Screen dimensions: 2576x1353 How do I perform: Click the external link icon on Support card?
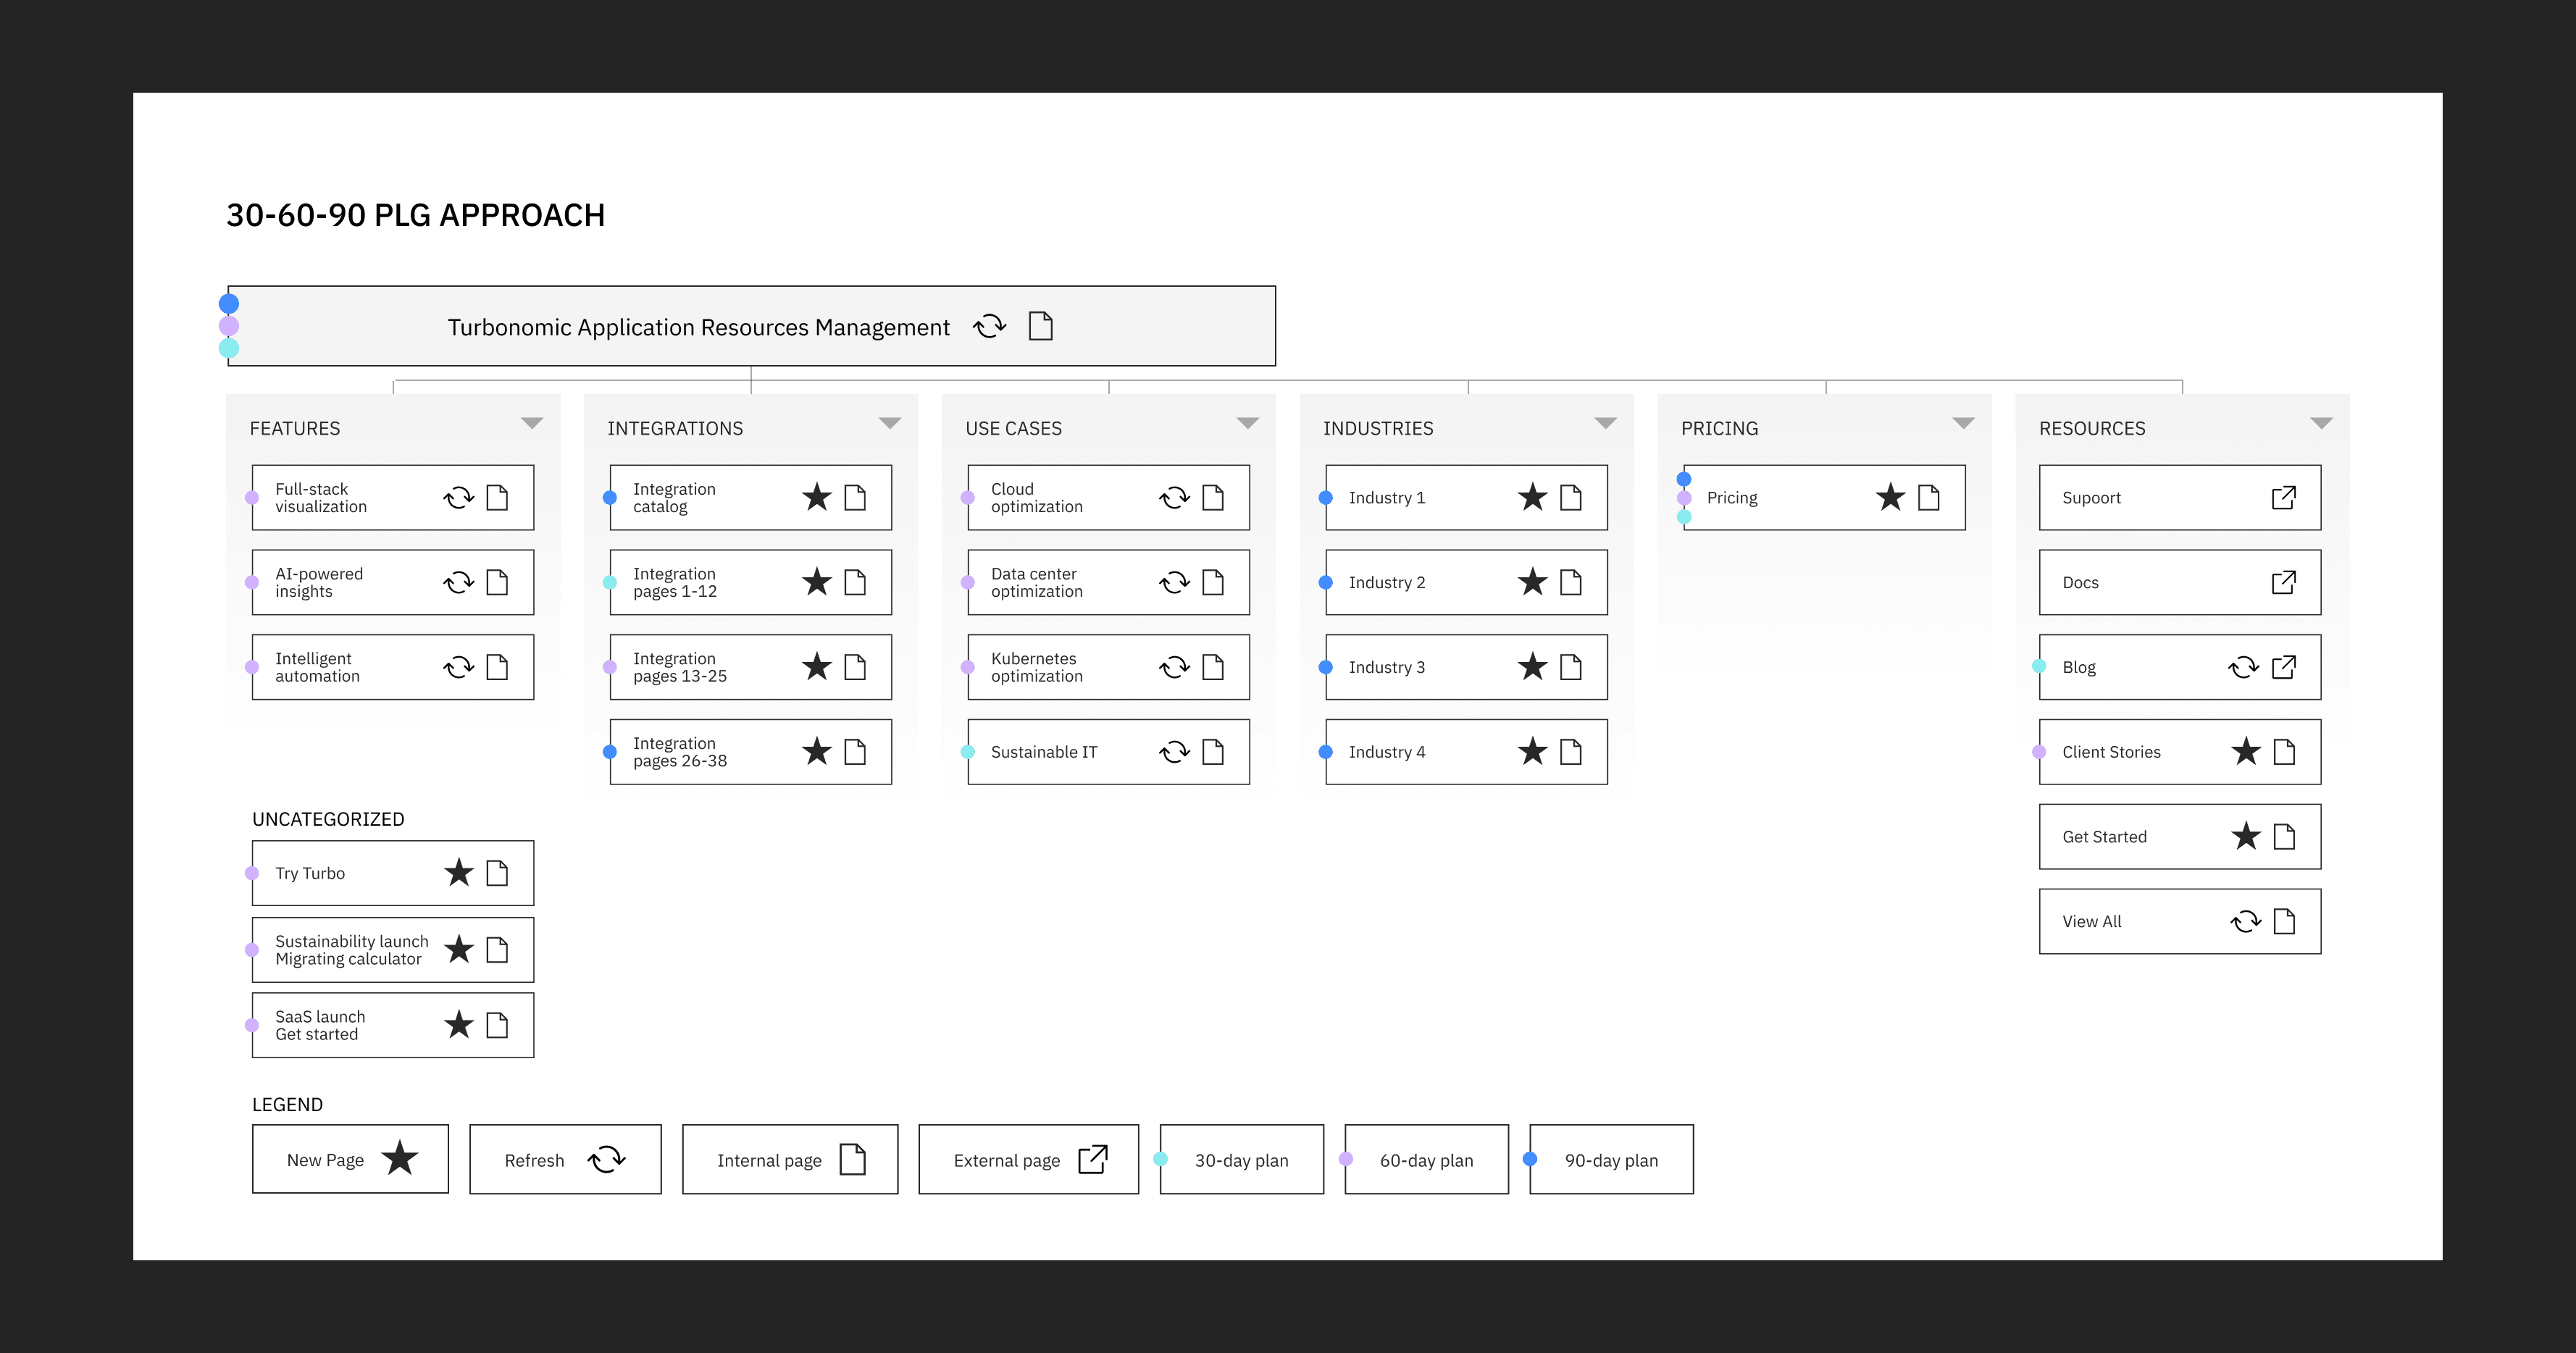(2283, 497)
